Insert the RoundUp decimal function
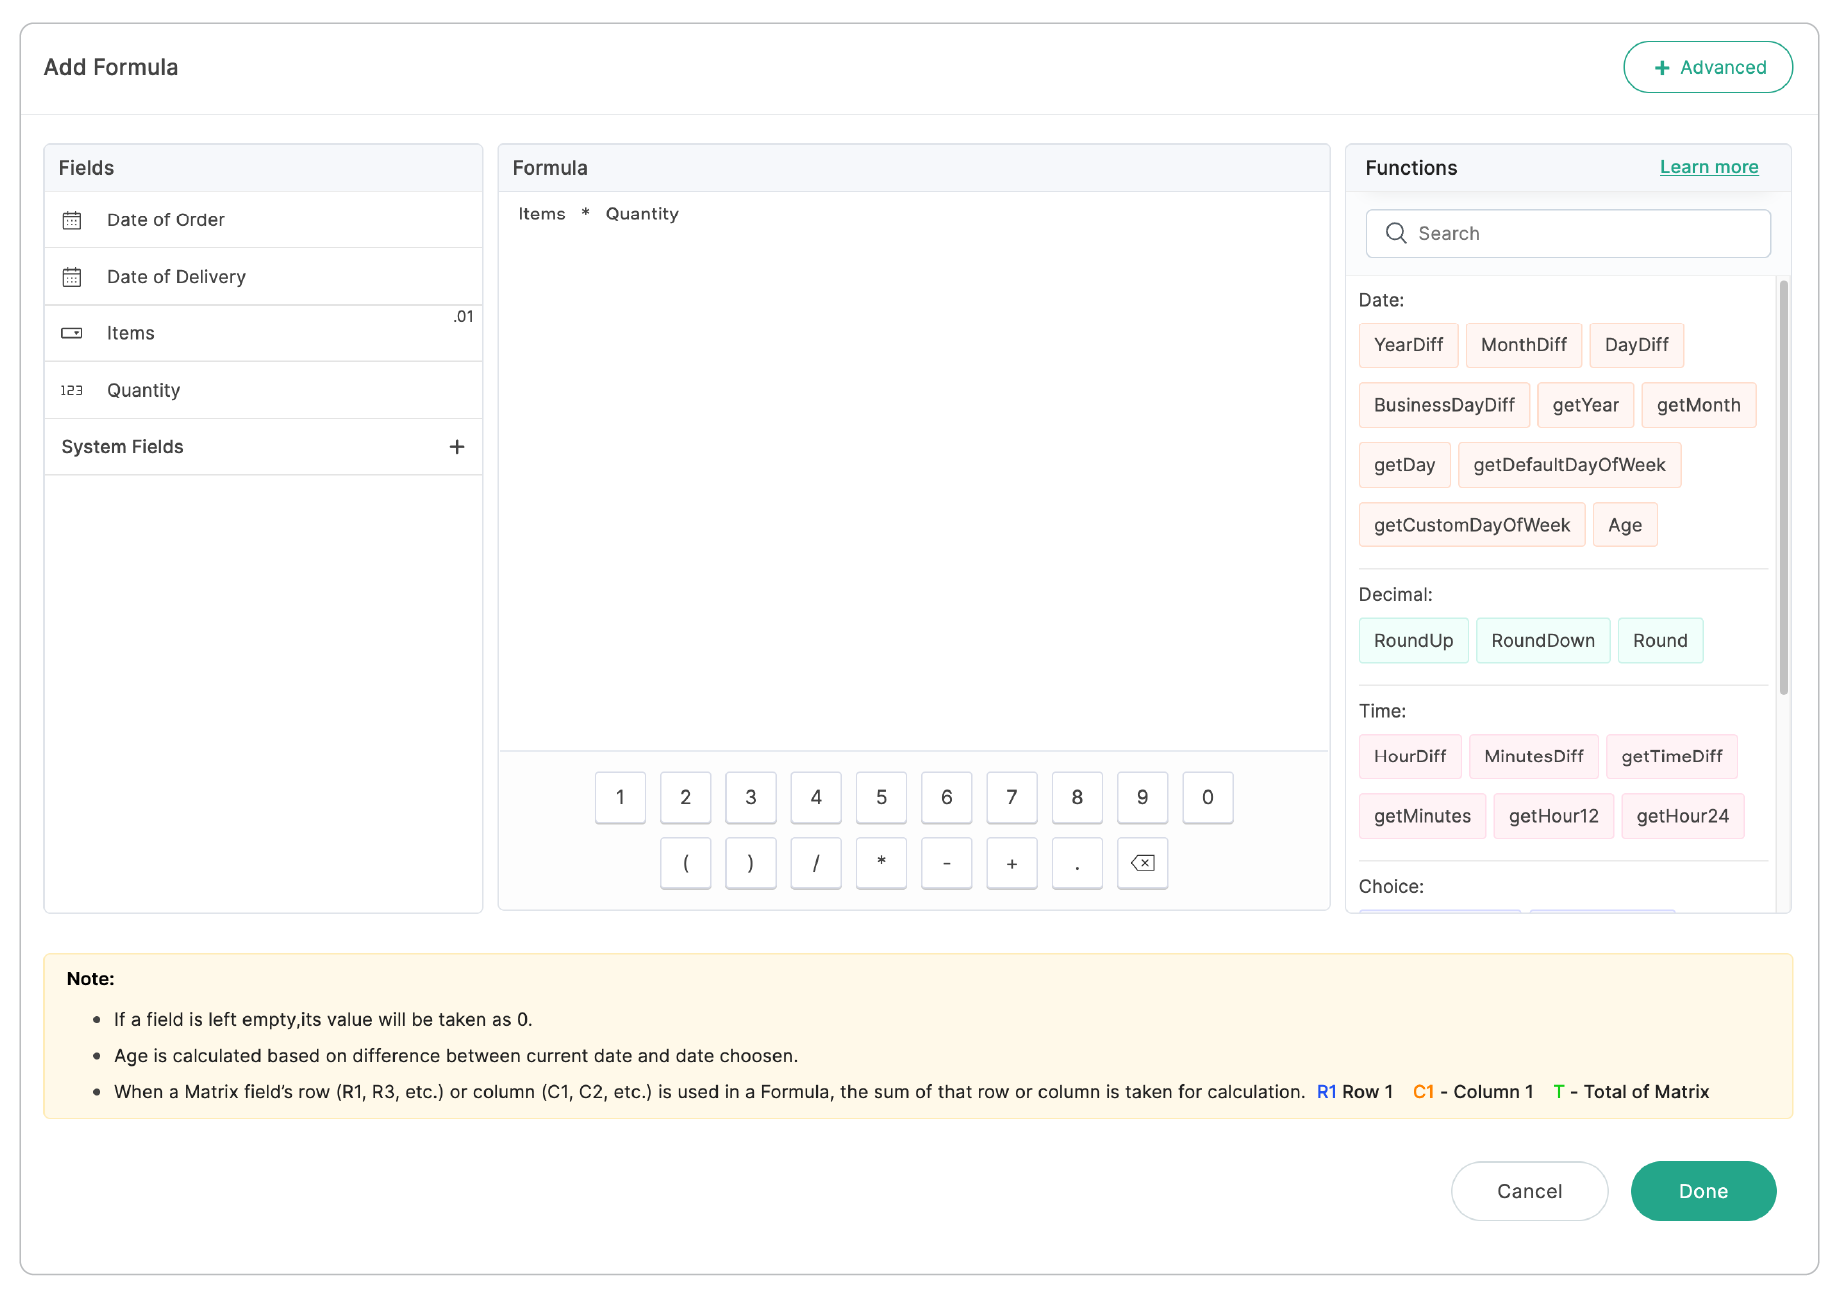Viewport: 1839px width, 1297px height. tap(1413, 641)
